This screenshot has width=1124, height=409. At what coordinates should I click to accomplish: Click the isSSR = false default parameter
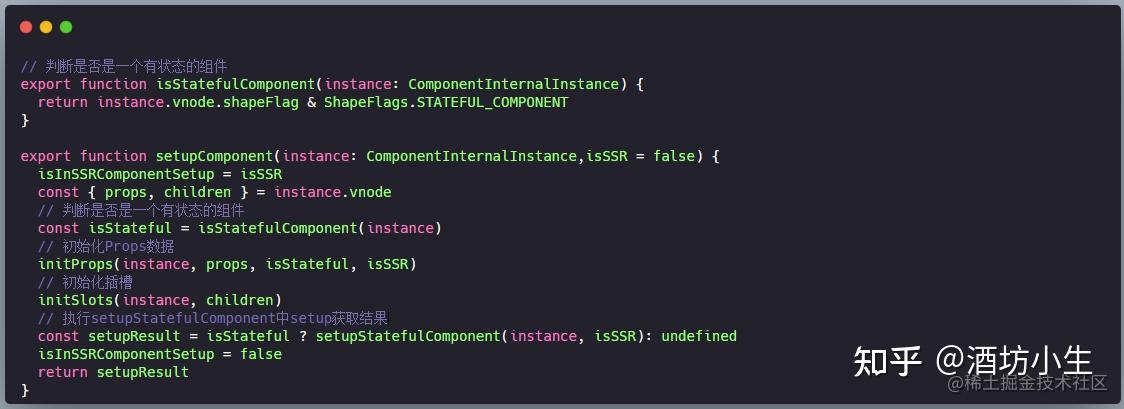[642, 156]
